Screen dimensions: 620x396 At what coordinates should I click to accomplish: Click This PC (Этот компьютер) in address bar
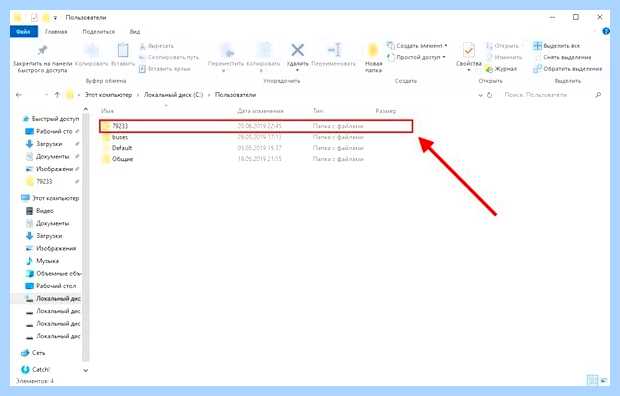[x=108, y=95]
